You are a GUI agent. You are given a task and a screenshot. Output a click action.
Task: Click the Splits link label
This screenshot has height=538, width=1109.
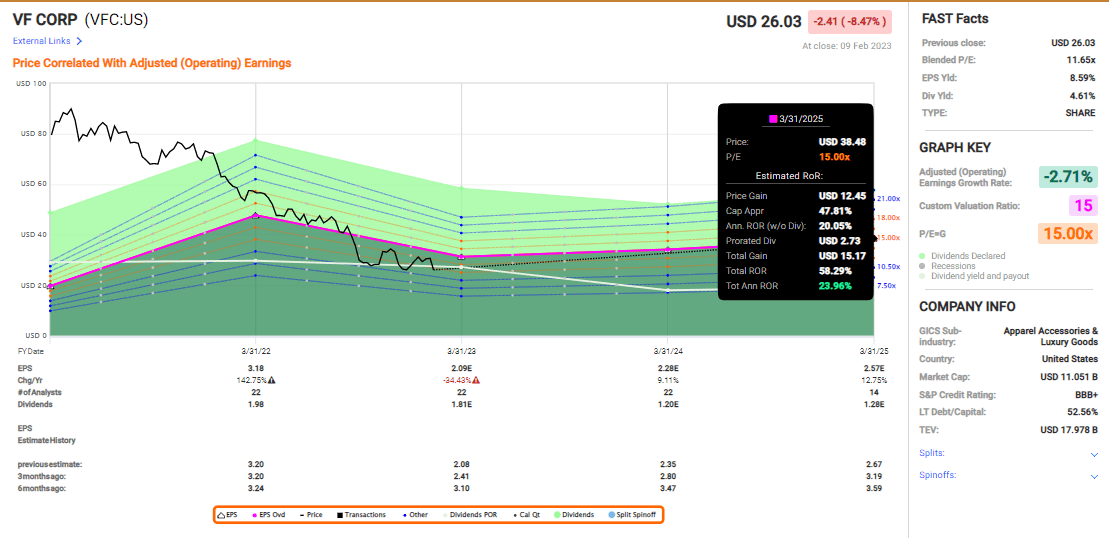932,453
